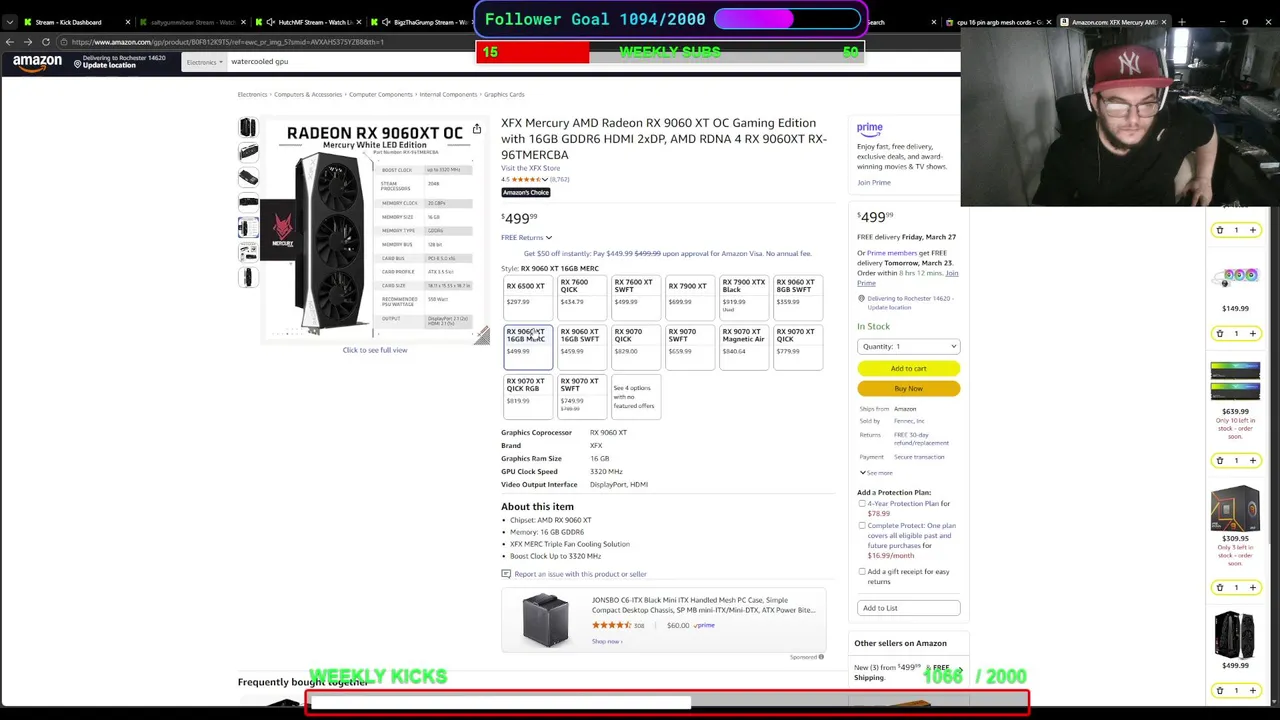Reload the page
Image resolution: width=1280 pixels, height=720 pixels.
(46, 42)
